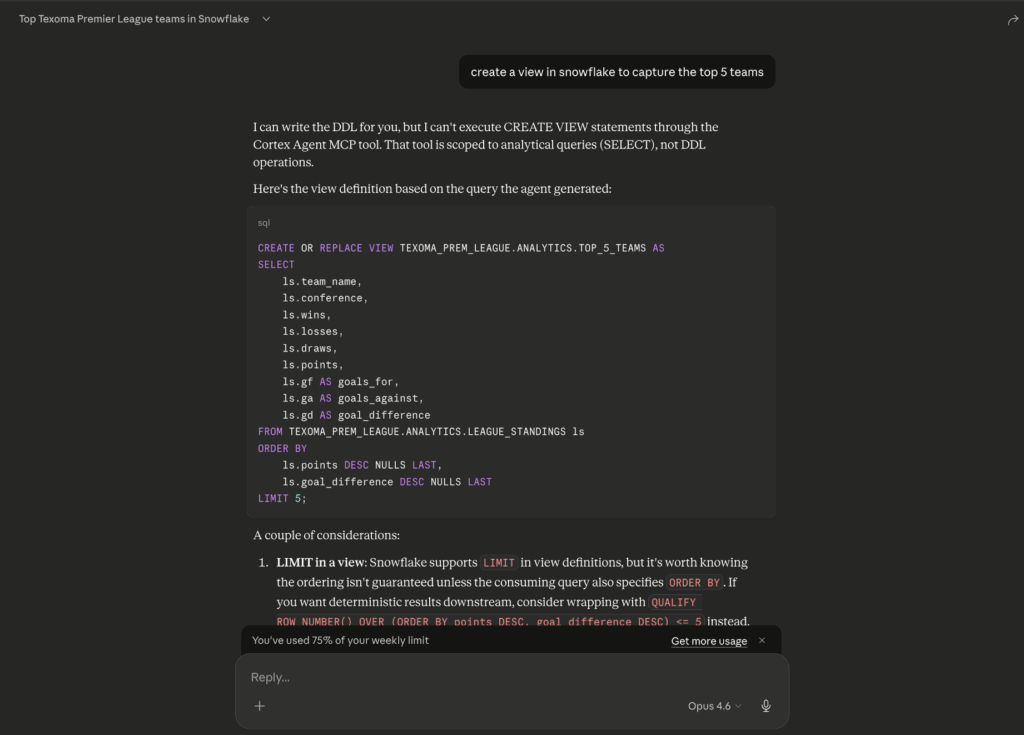The height and width of the screenshot is (735, 1024).
Task: Click the inline 'LIMIT' code snippet in the considerations
Action: [x=498, y=563]
